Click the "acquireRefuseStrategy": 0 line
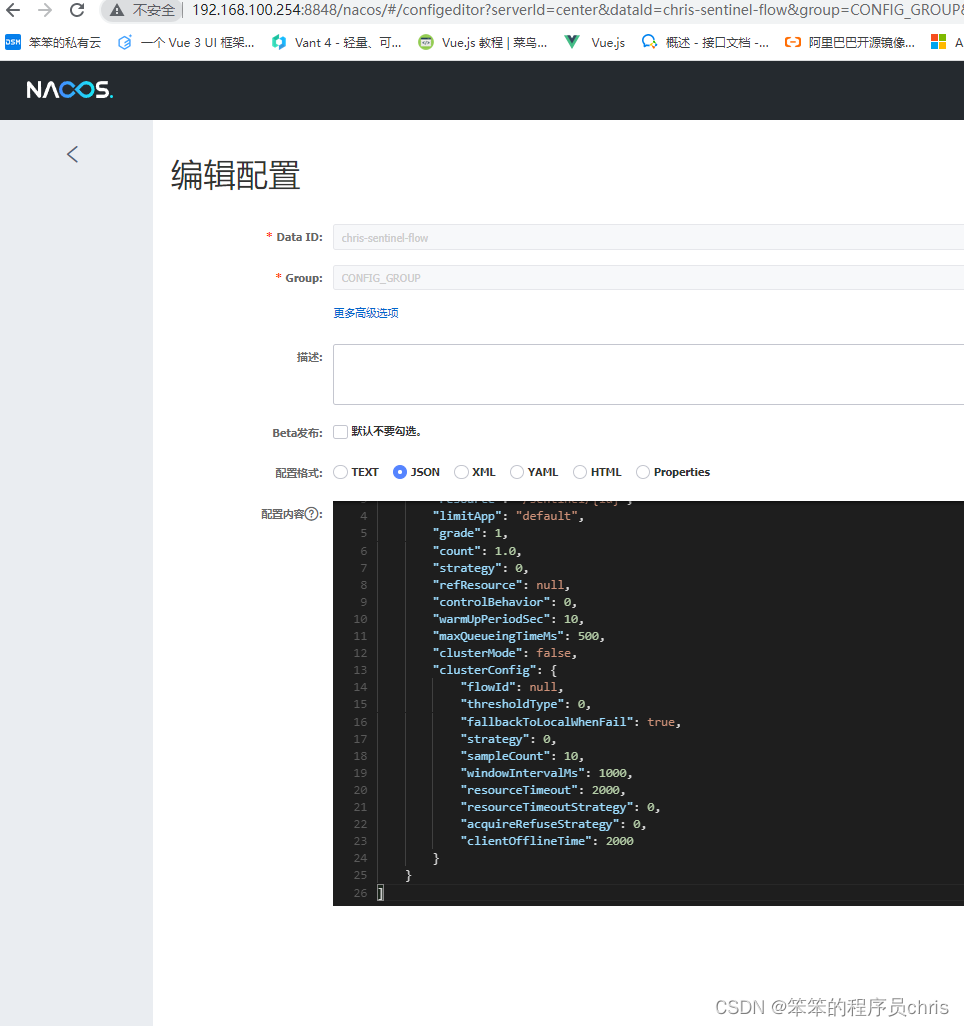Screen dimensions: 964x1026 pos(553,824)
